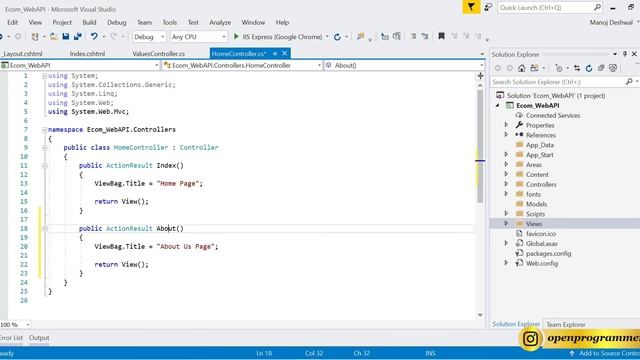640x360 pixels.
Task: Click Pending Changes Filter icon in Solution Explorer
Action: point(559,68)
